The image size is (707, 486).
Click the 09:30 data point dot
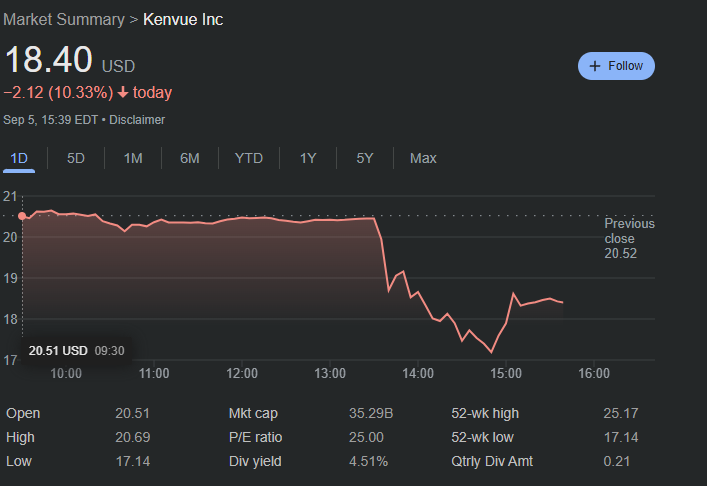(22, 216)
